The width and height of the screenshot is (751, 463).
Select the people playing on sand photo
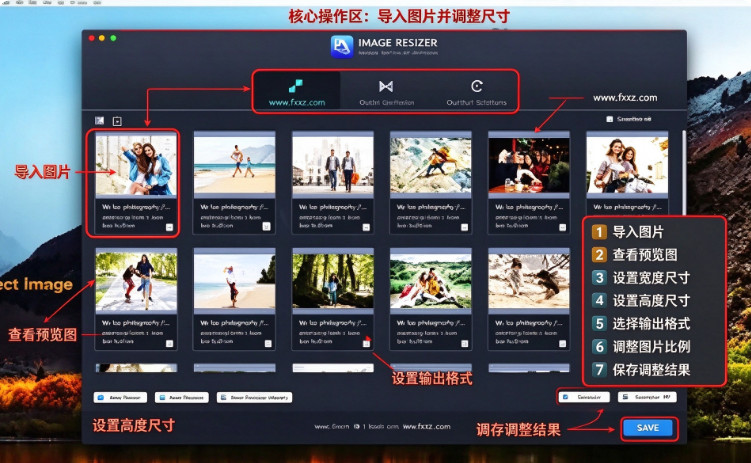529,282
